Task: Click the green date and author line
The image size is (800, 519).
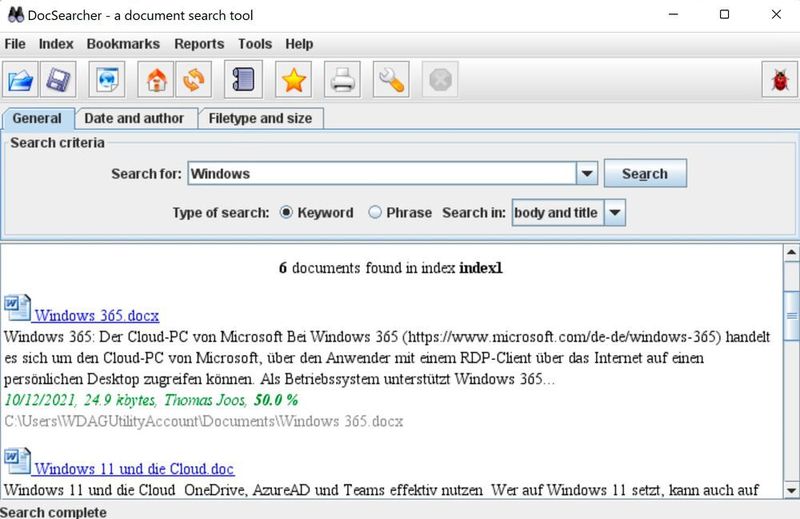Action: click(x=151, y=400)
